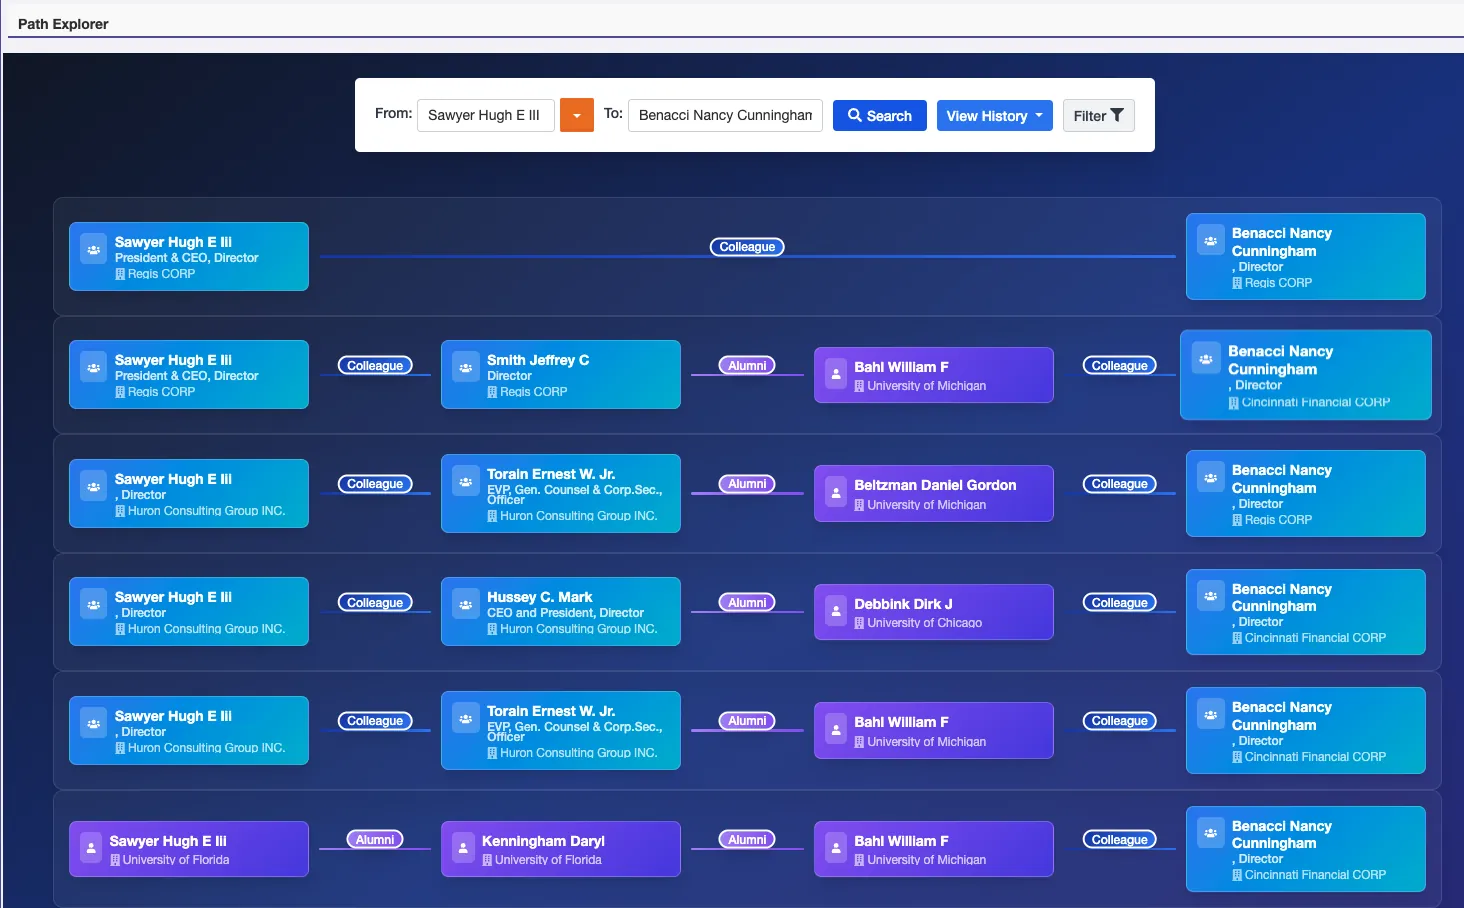Focus the To input with Benacci Nancy Cunningham
The width and height of the screenshot is (1464, 908).
725,115
